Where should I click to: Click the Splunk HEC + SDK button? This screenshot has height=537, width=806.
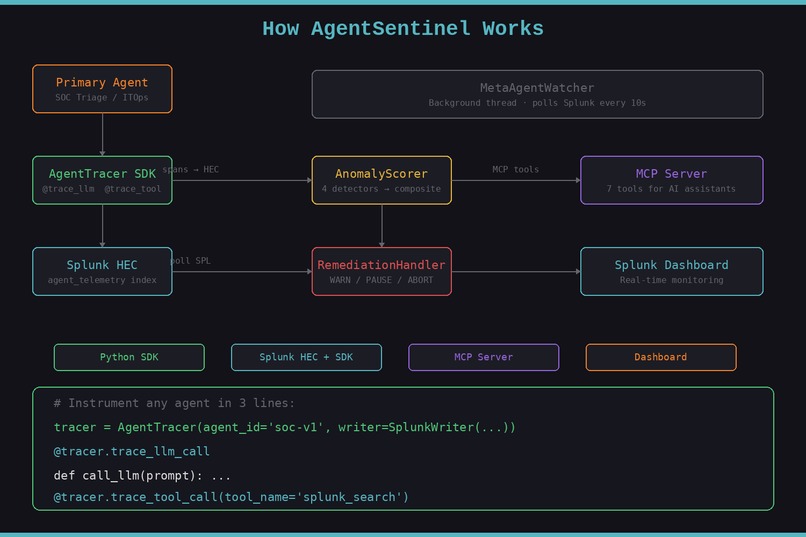(306, 357)
